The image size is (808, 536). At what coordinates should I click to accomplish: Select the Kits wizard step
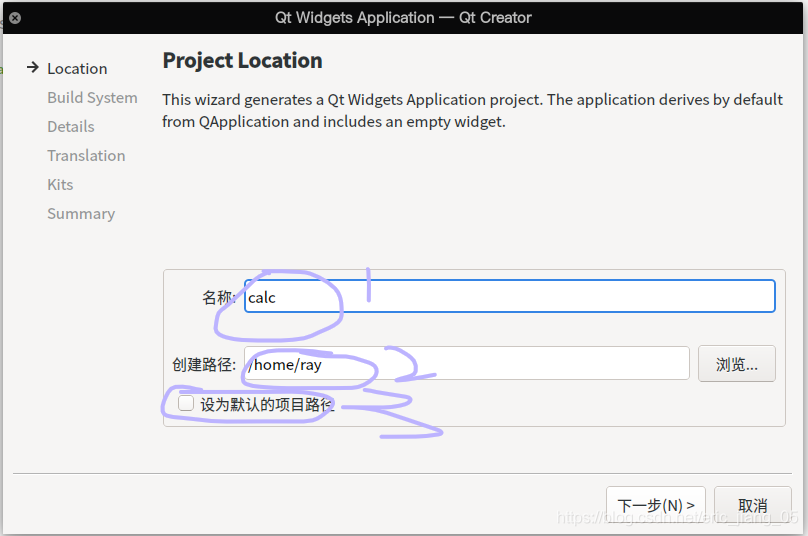(60, 185)
